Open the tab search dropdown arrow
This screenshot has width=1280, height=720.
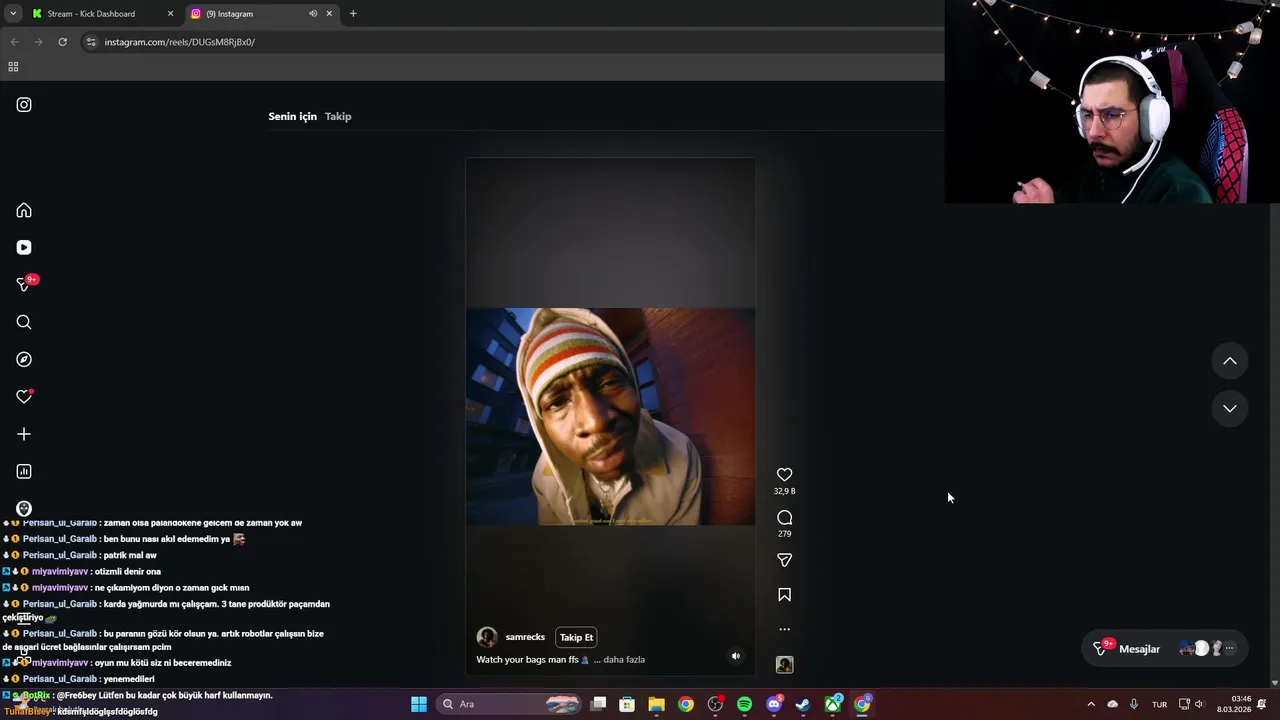click(x=13, y=14)
